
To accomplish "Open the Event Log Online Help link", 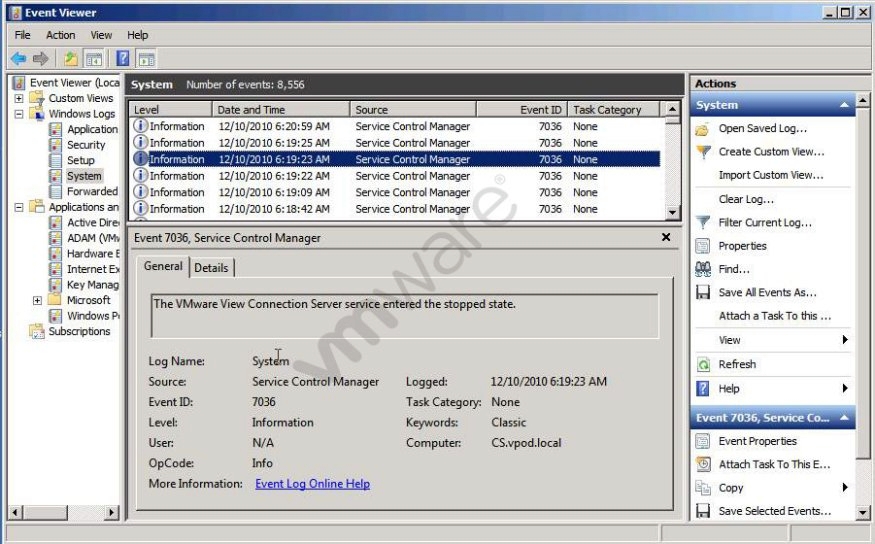I will (x=312, y=484).
